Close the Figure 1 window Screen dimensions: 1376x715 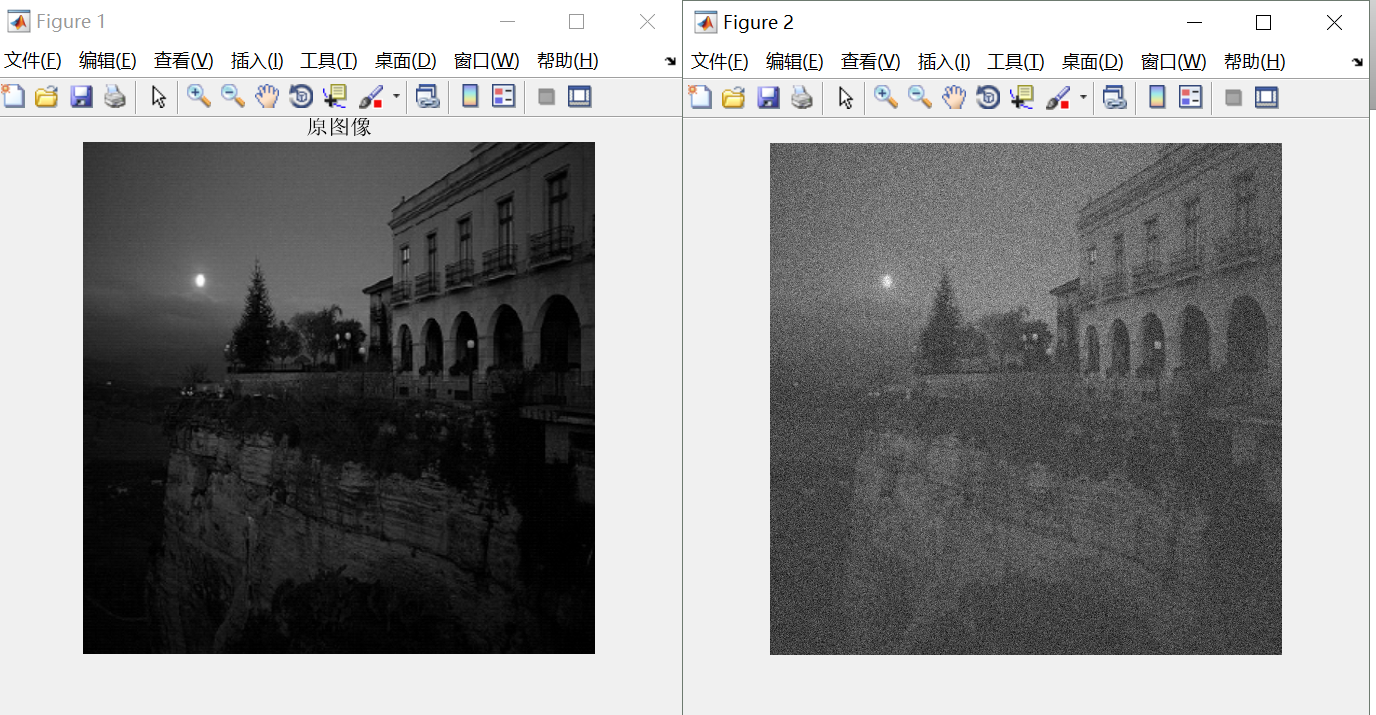coord(647,21)
